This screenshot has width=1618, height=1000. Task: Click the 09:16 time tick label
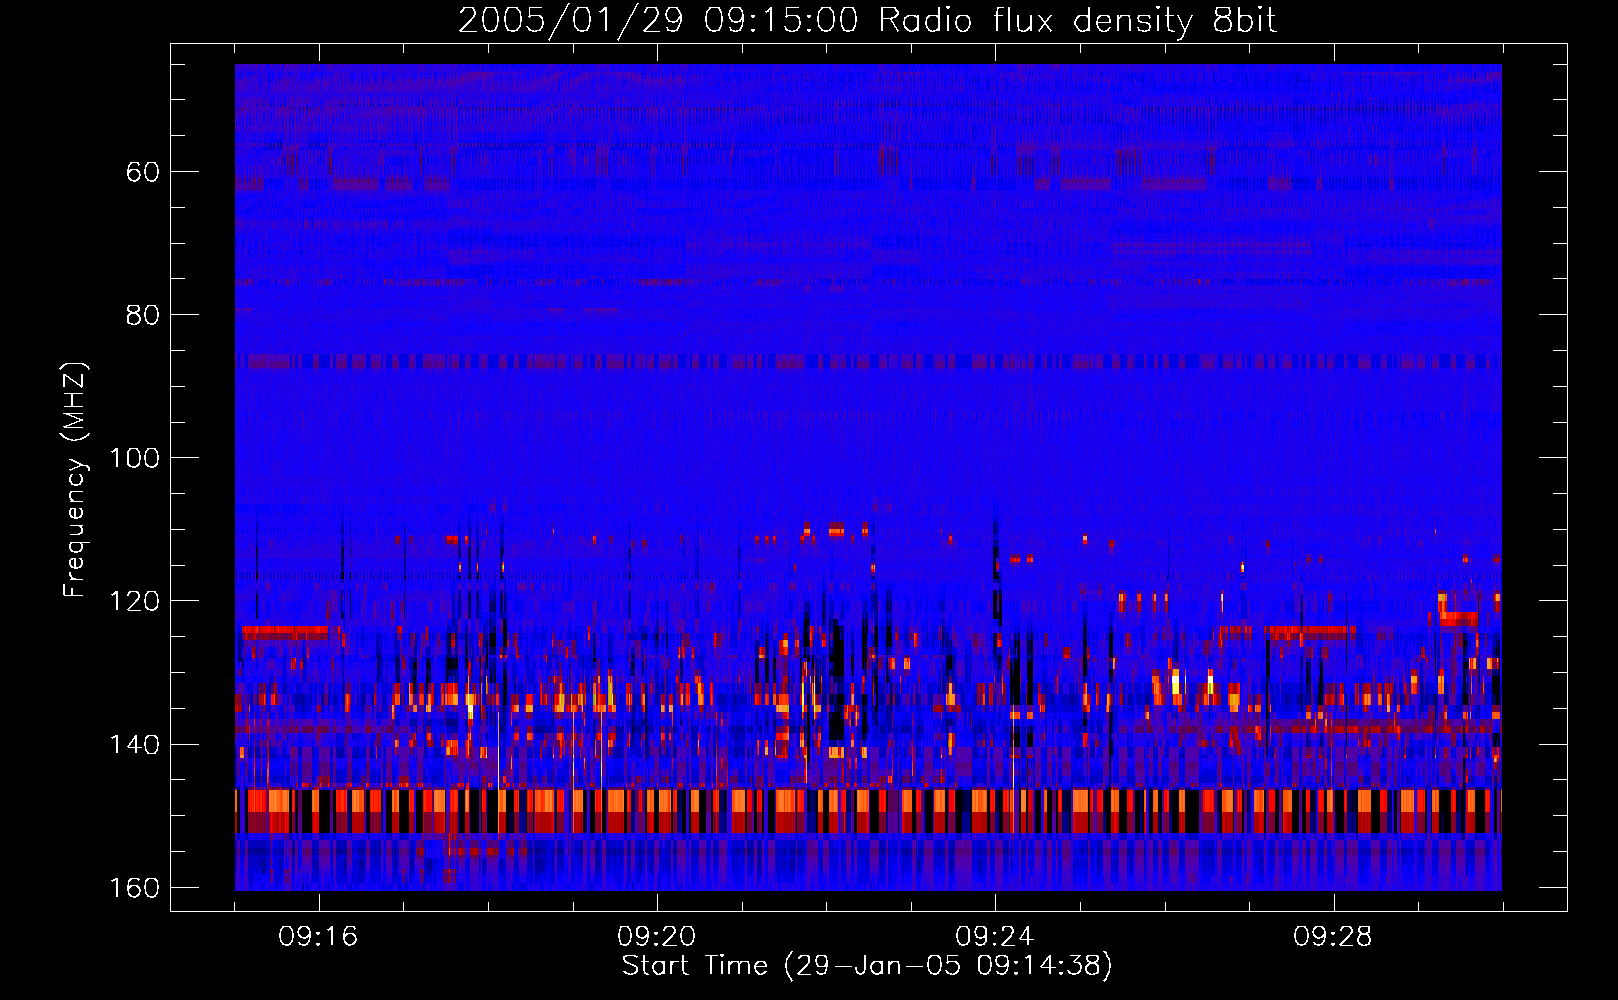point(318,937)
